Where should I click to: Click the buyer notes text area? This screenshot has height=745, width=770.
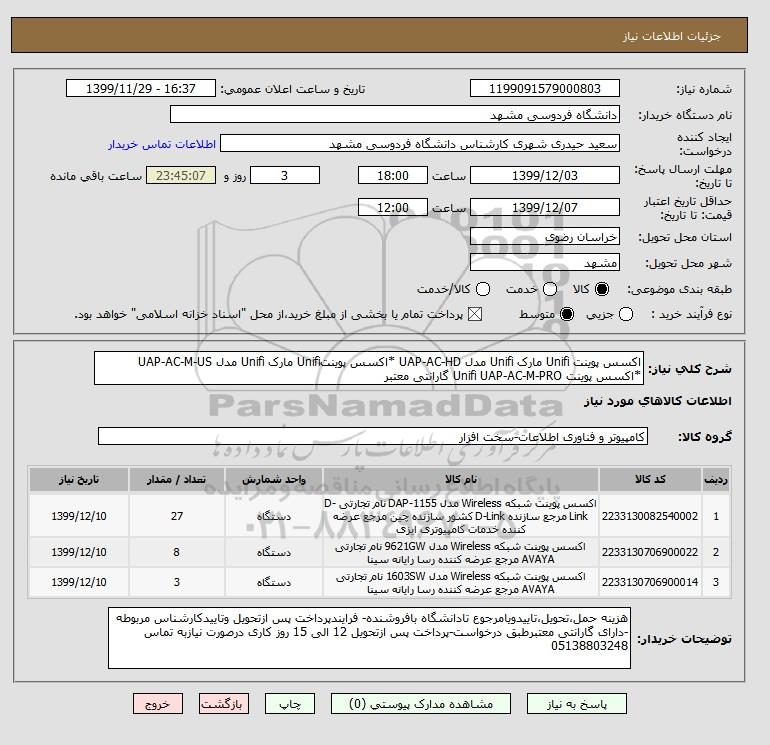(369, 638)
